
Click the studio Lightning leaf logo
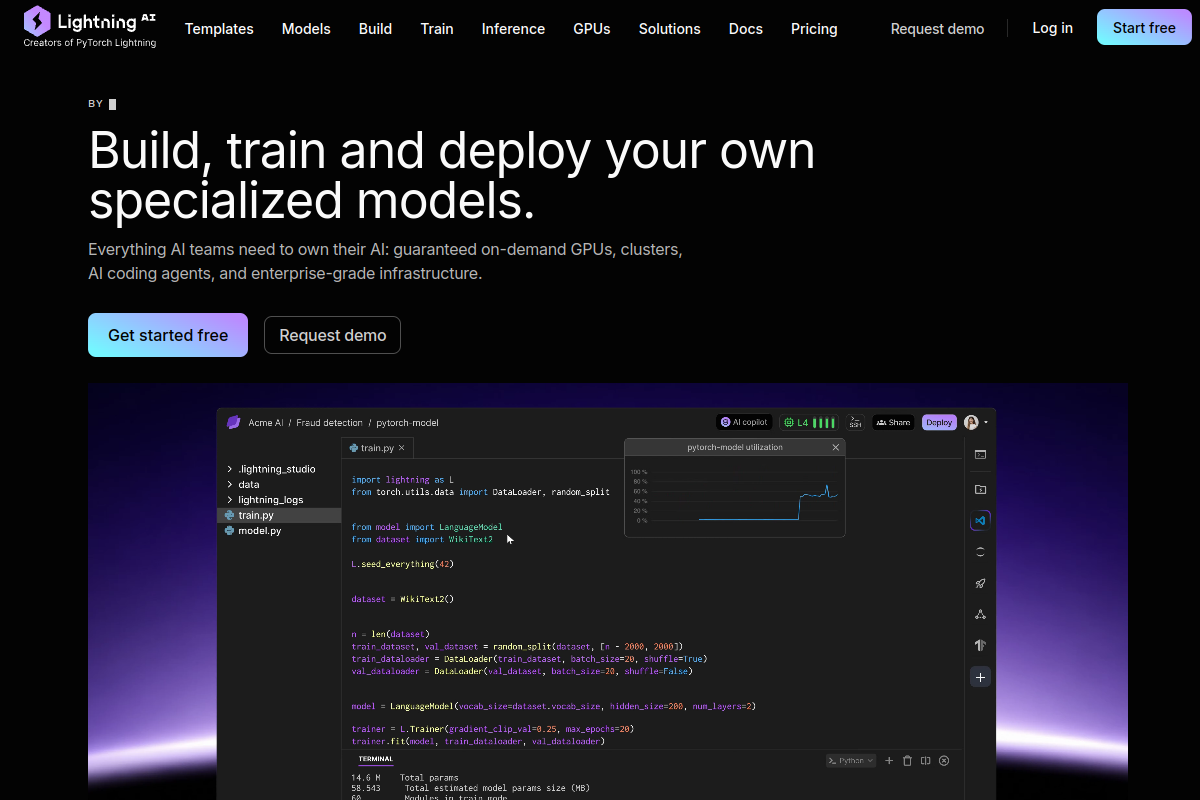(x=234, y=423)
